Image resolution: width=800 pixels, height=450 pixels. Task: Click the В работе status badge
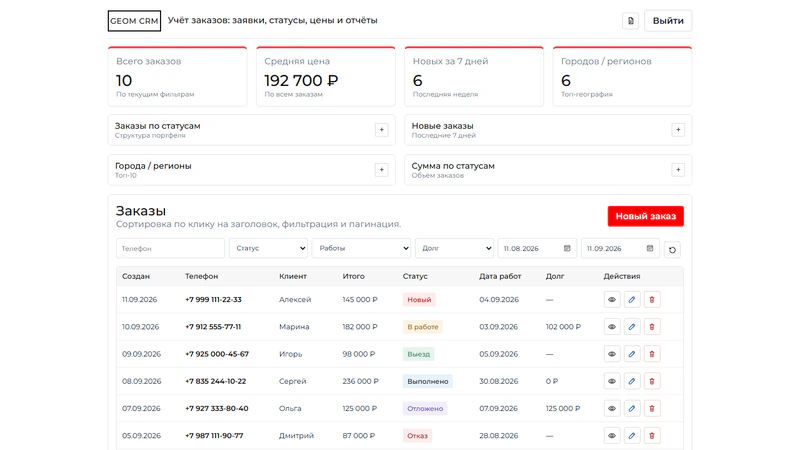pyautogui.click(x=422, y=327)
